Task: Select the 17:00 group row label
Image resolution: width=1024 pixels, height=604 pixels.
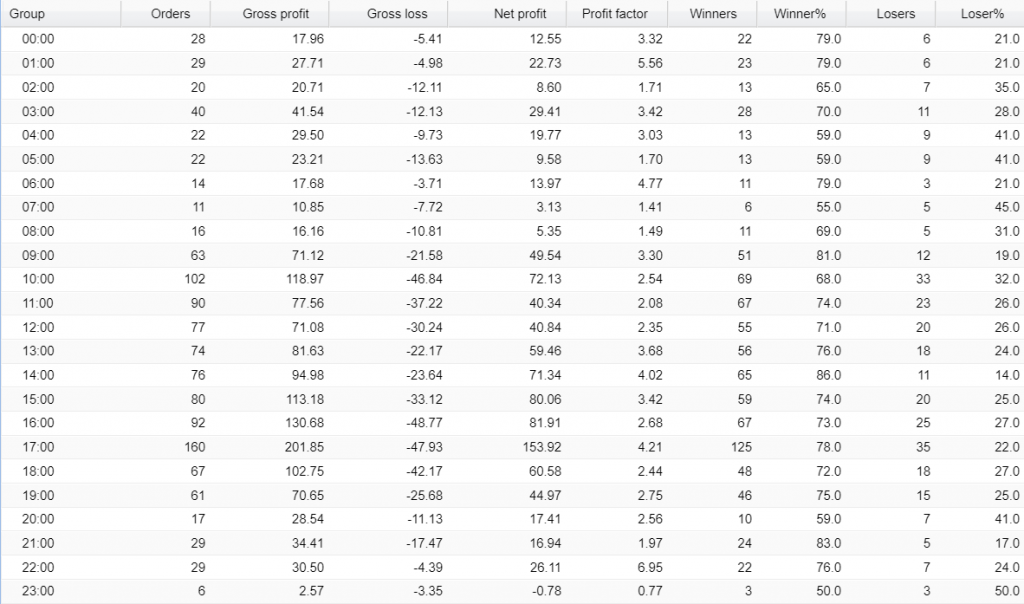Action: pos(38,447)
